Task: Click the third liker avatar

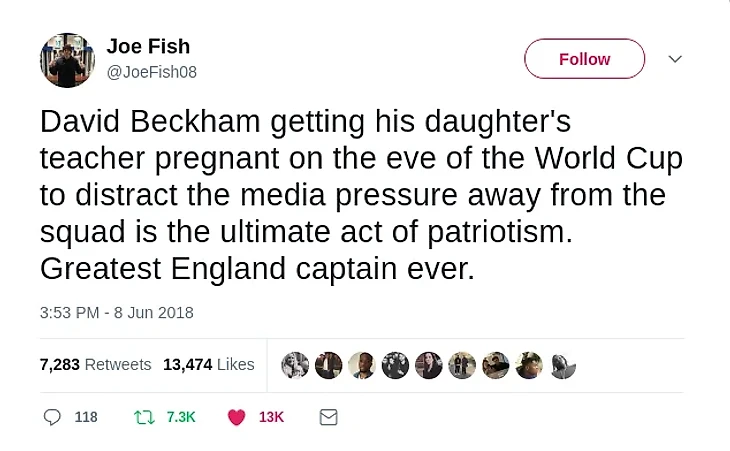Action: 362,365
